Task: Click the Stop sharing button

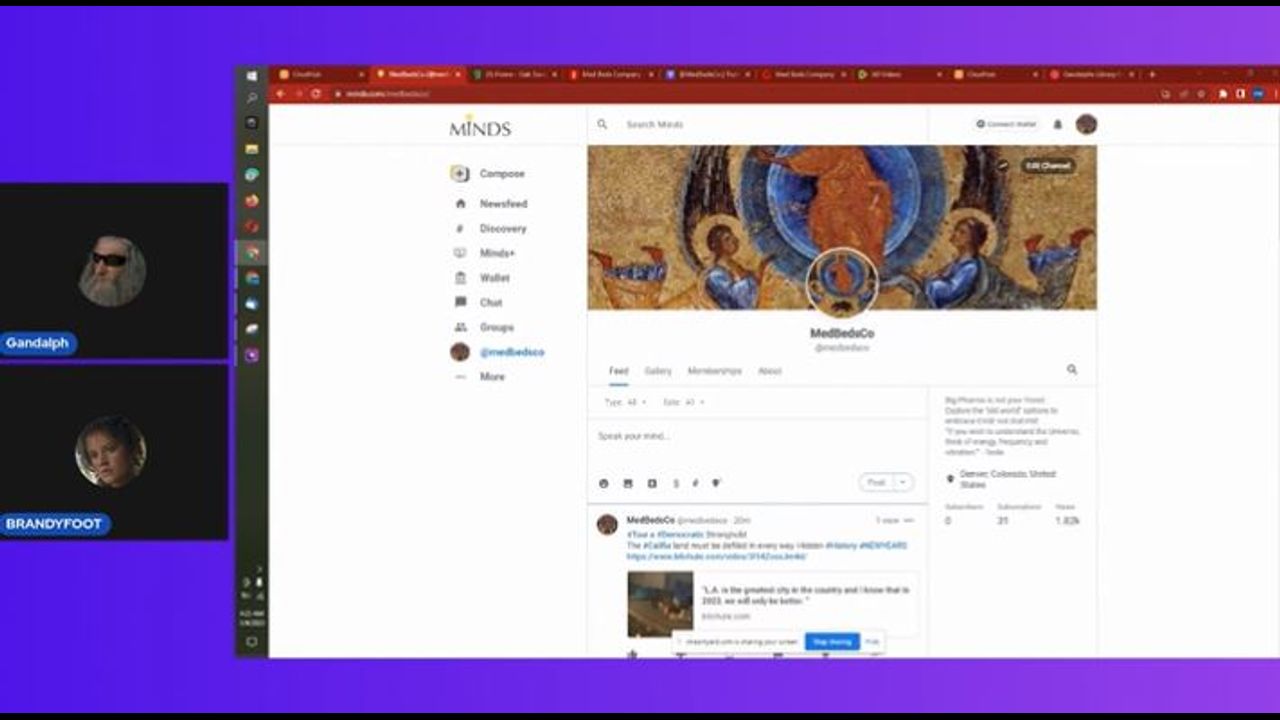Action: (x=832, y=642)
